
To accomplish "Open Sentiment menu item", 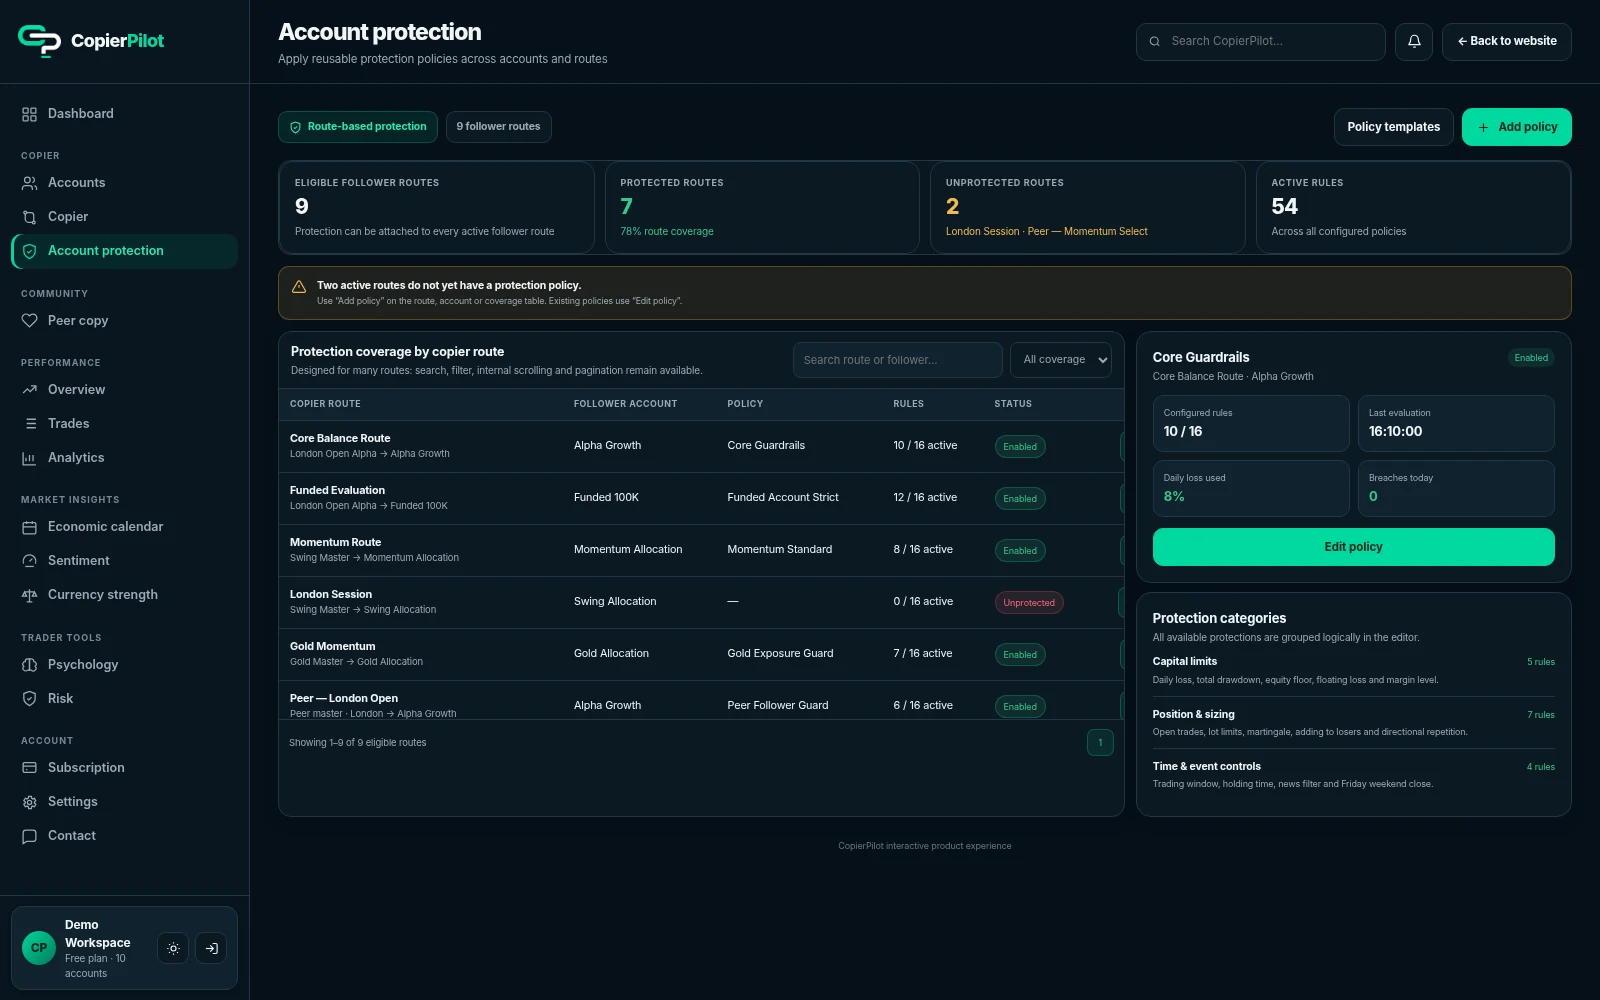I will 124,561.
